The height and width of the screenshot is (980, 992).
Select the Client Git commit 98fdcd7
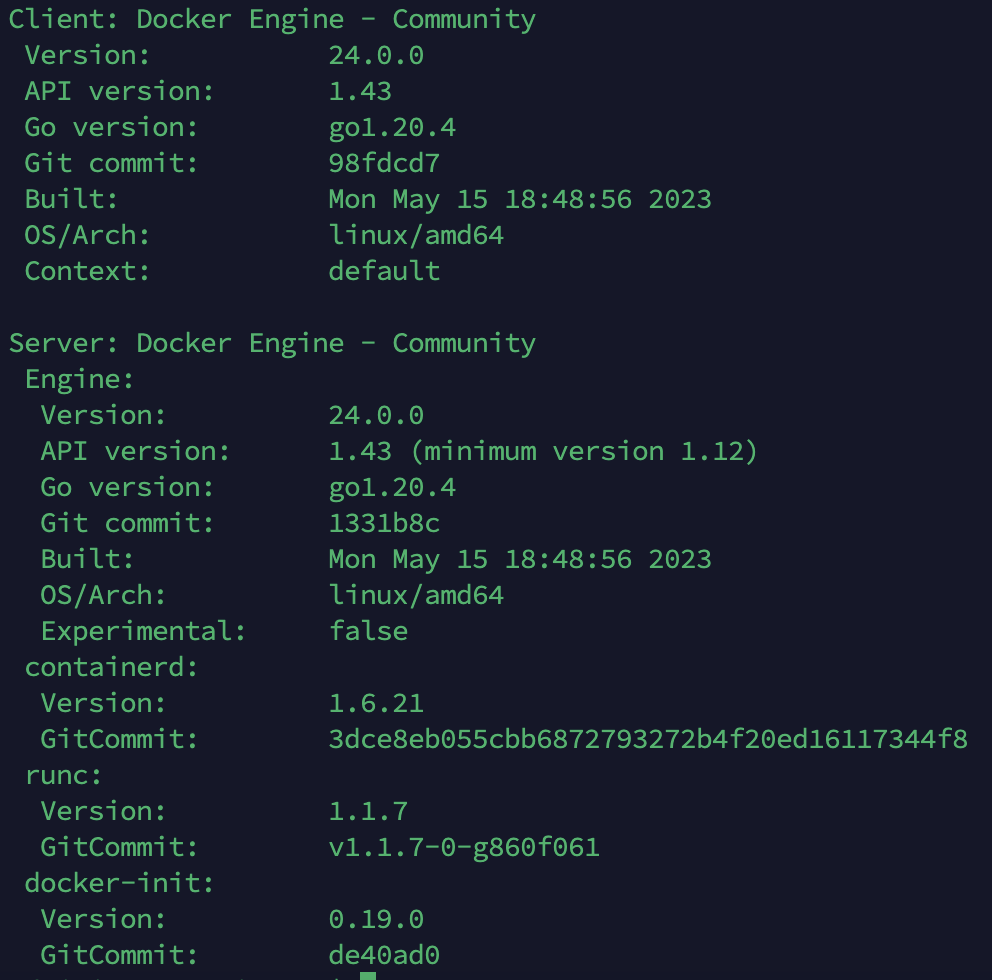(x=384, y=163)
